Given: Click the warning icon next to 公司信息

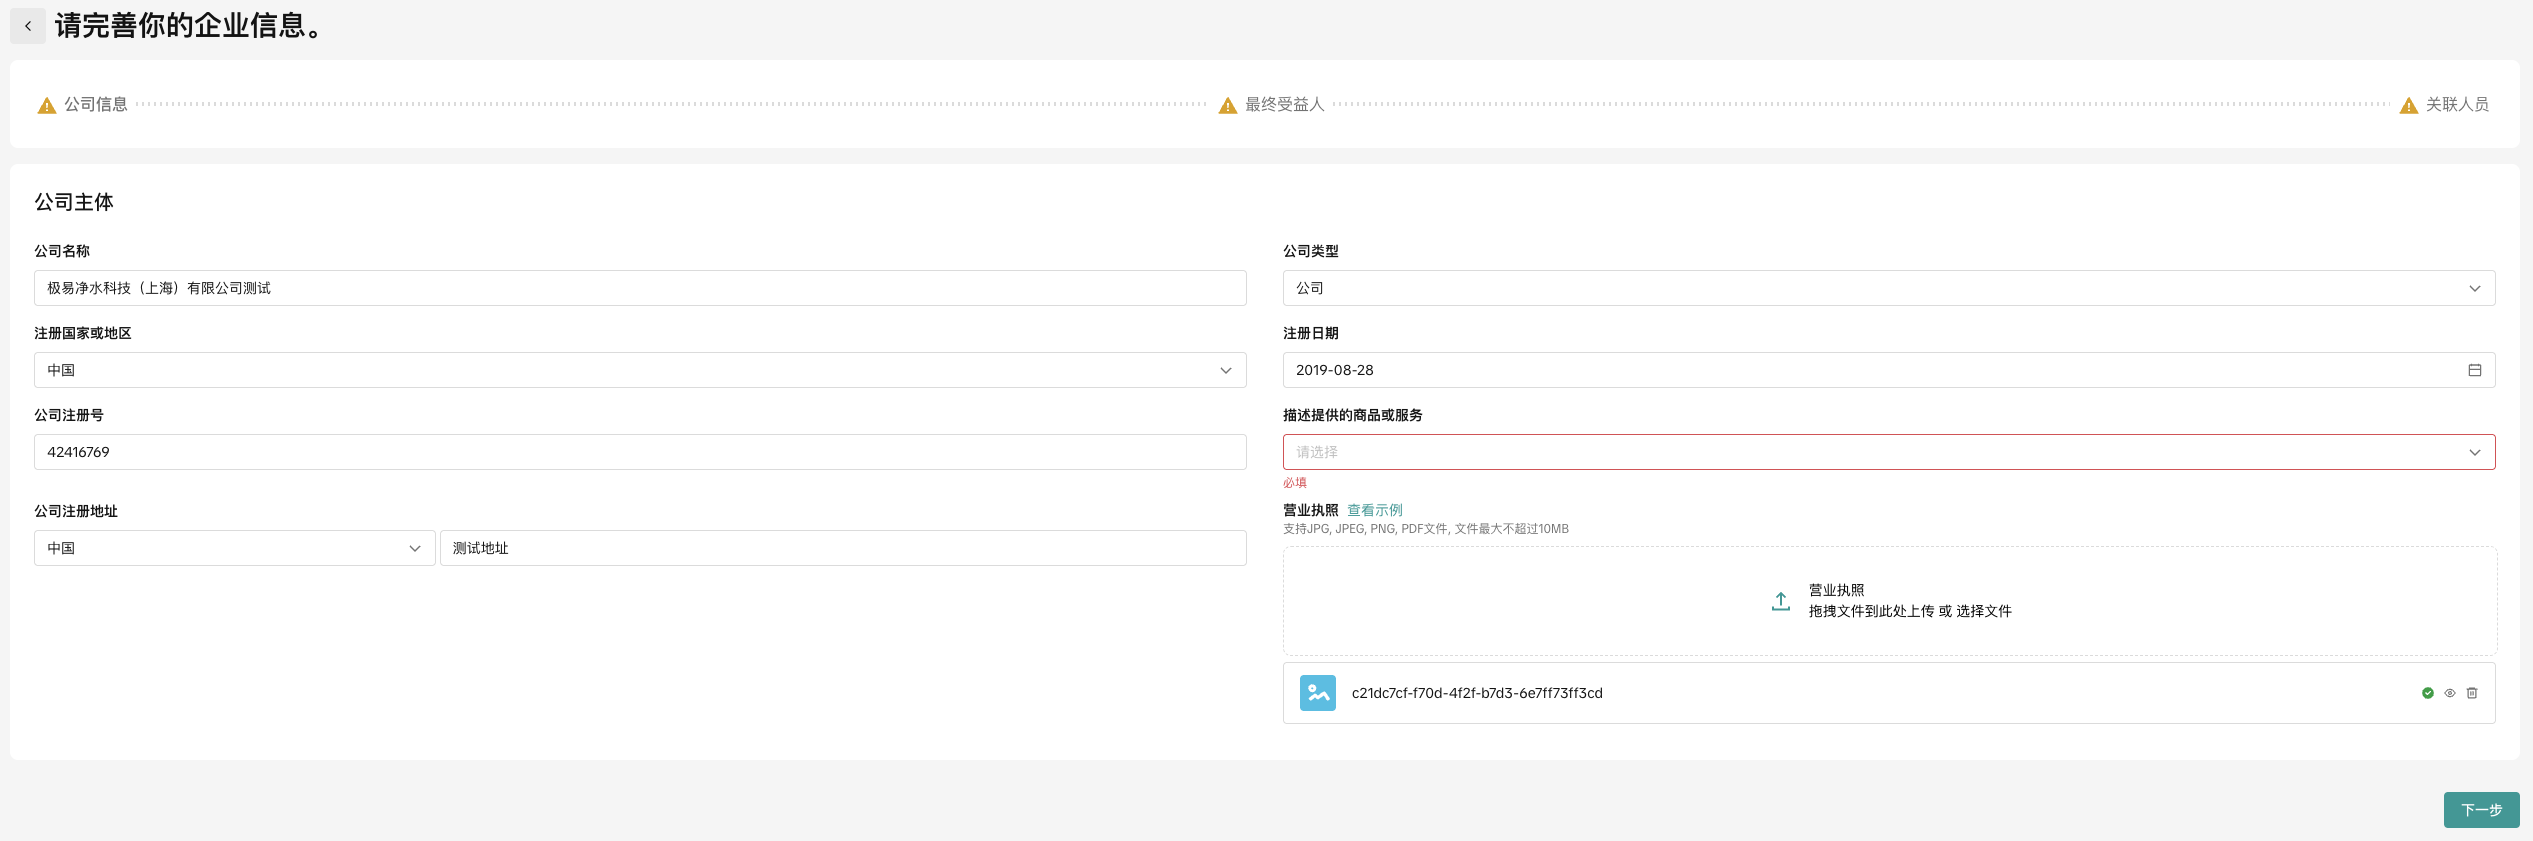Looking at the screenshot, I should click(x=47, y=105).
